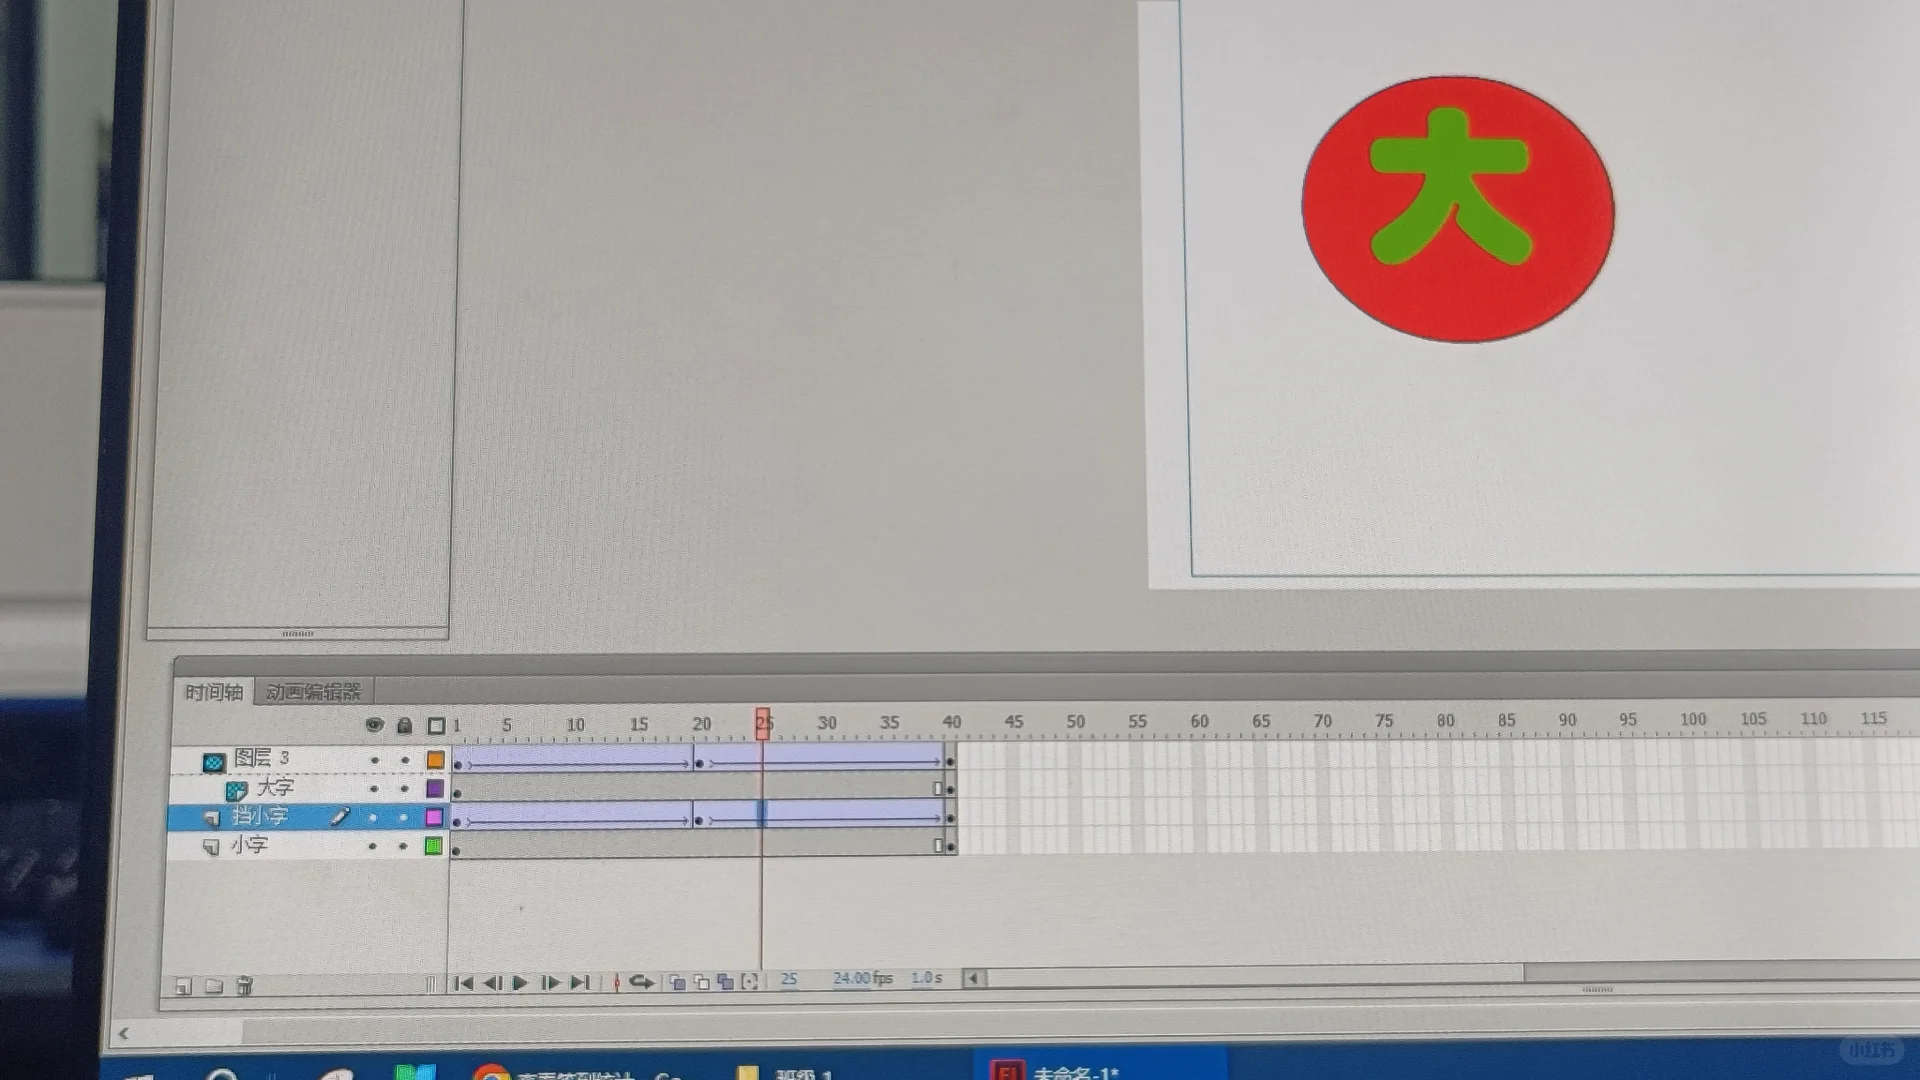Image resolution: width=1920 pixels, height=1080 pixels.
Task: Toggle visibility dot for 小字 layer
Action: point(372,846)
